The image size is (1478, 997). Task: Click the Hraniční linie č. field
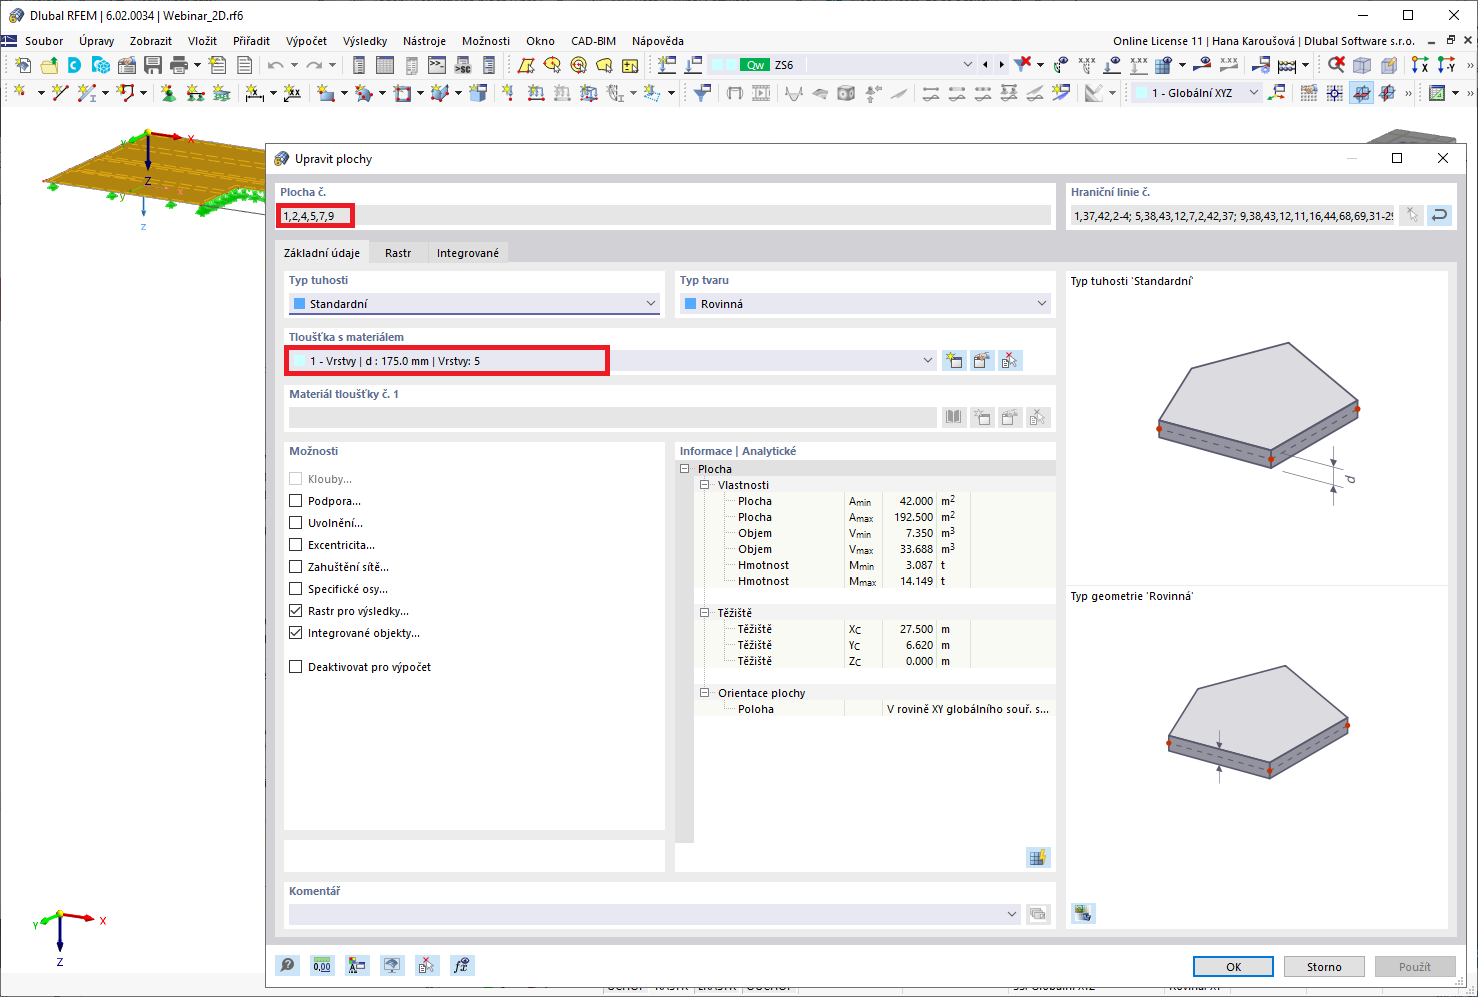[1232, 215]
